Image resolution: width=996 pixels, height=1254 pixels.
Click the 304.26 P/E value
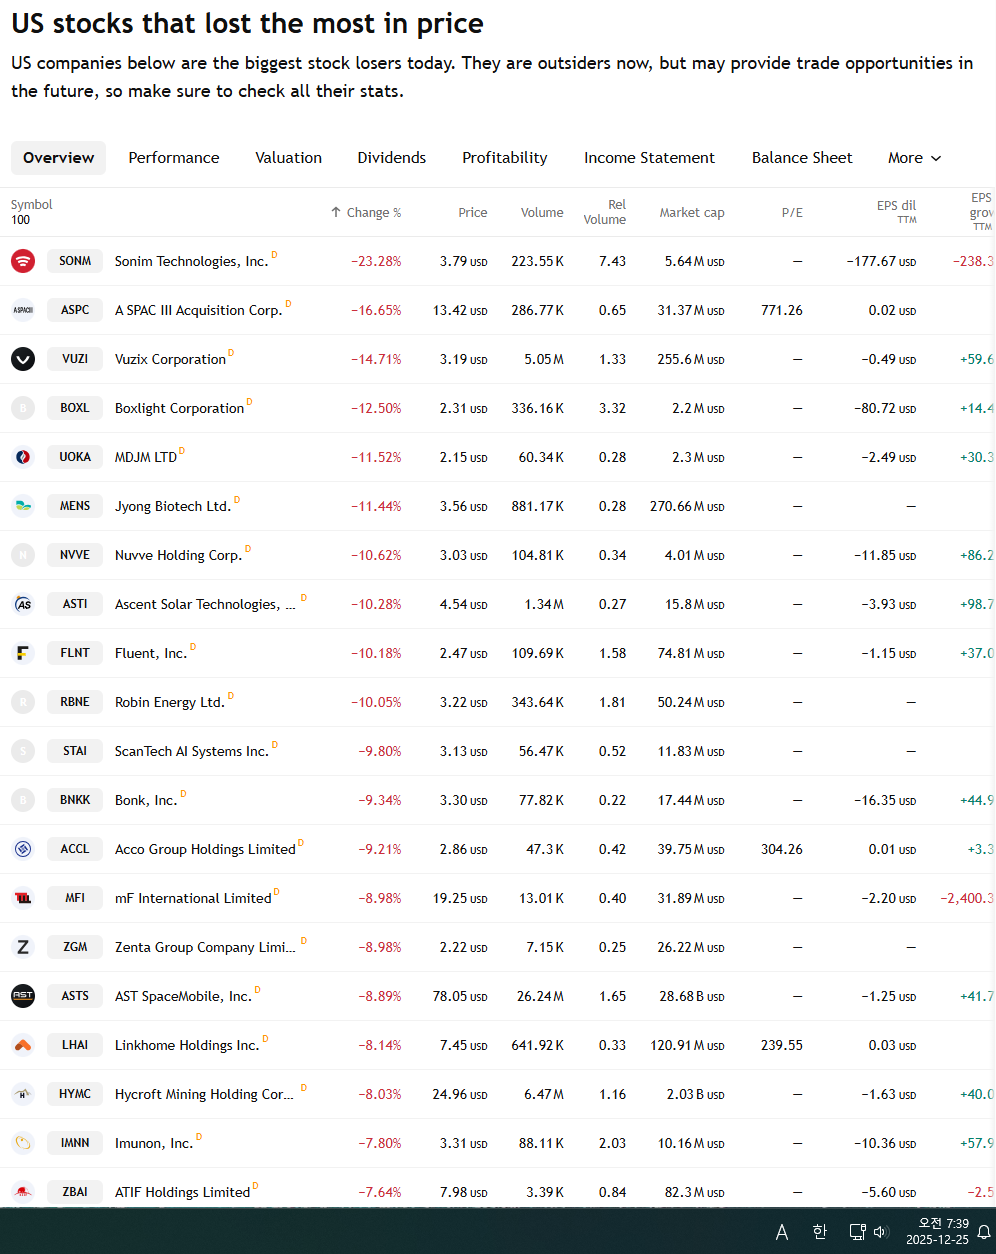point(782,849)
